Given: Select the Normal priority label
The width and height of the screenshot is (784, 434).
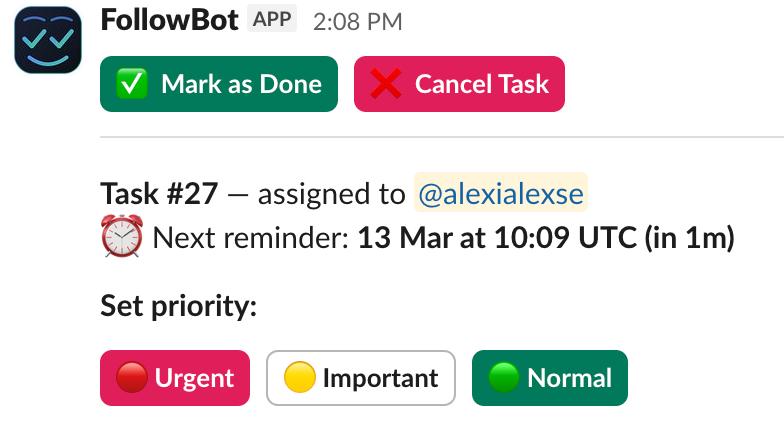Looking at the screenshot, I should point(568,378).
